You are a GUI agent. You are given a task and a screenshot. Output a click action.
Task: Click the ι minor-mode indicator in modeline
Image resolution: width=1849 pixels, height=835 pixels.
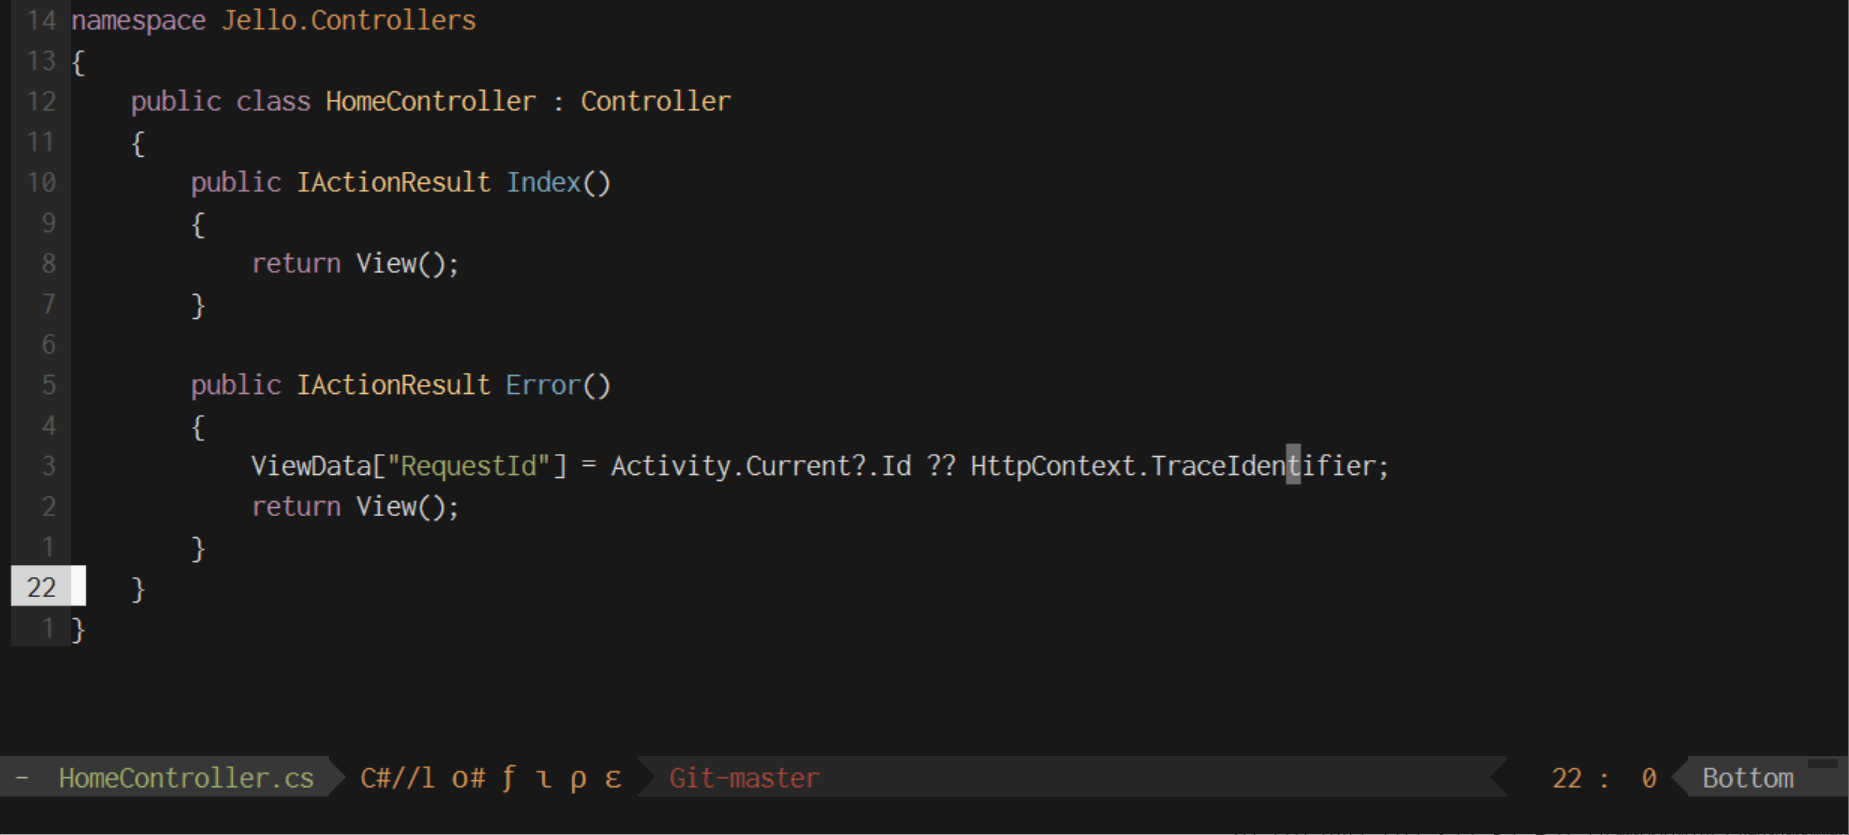click(x=543, y=780)
